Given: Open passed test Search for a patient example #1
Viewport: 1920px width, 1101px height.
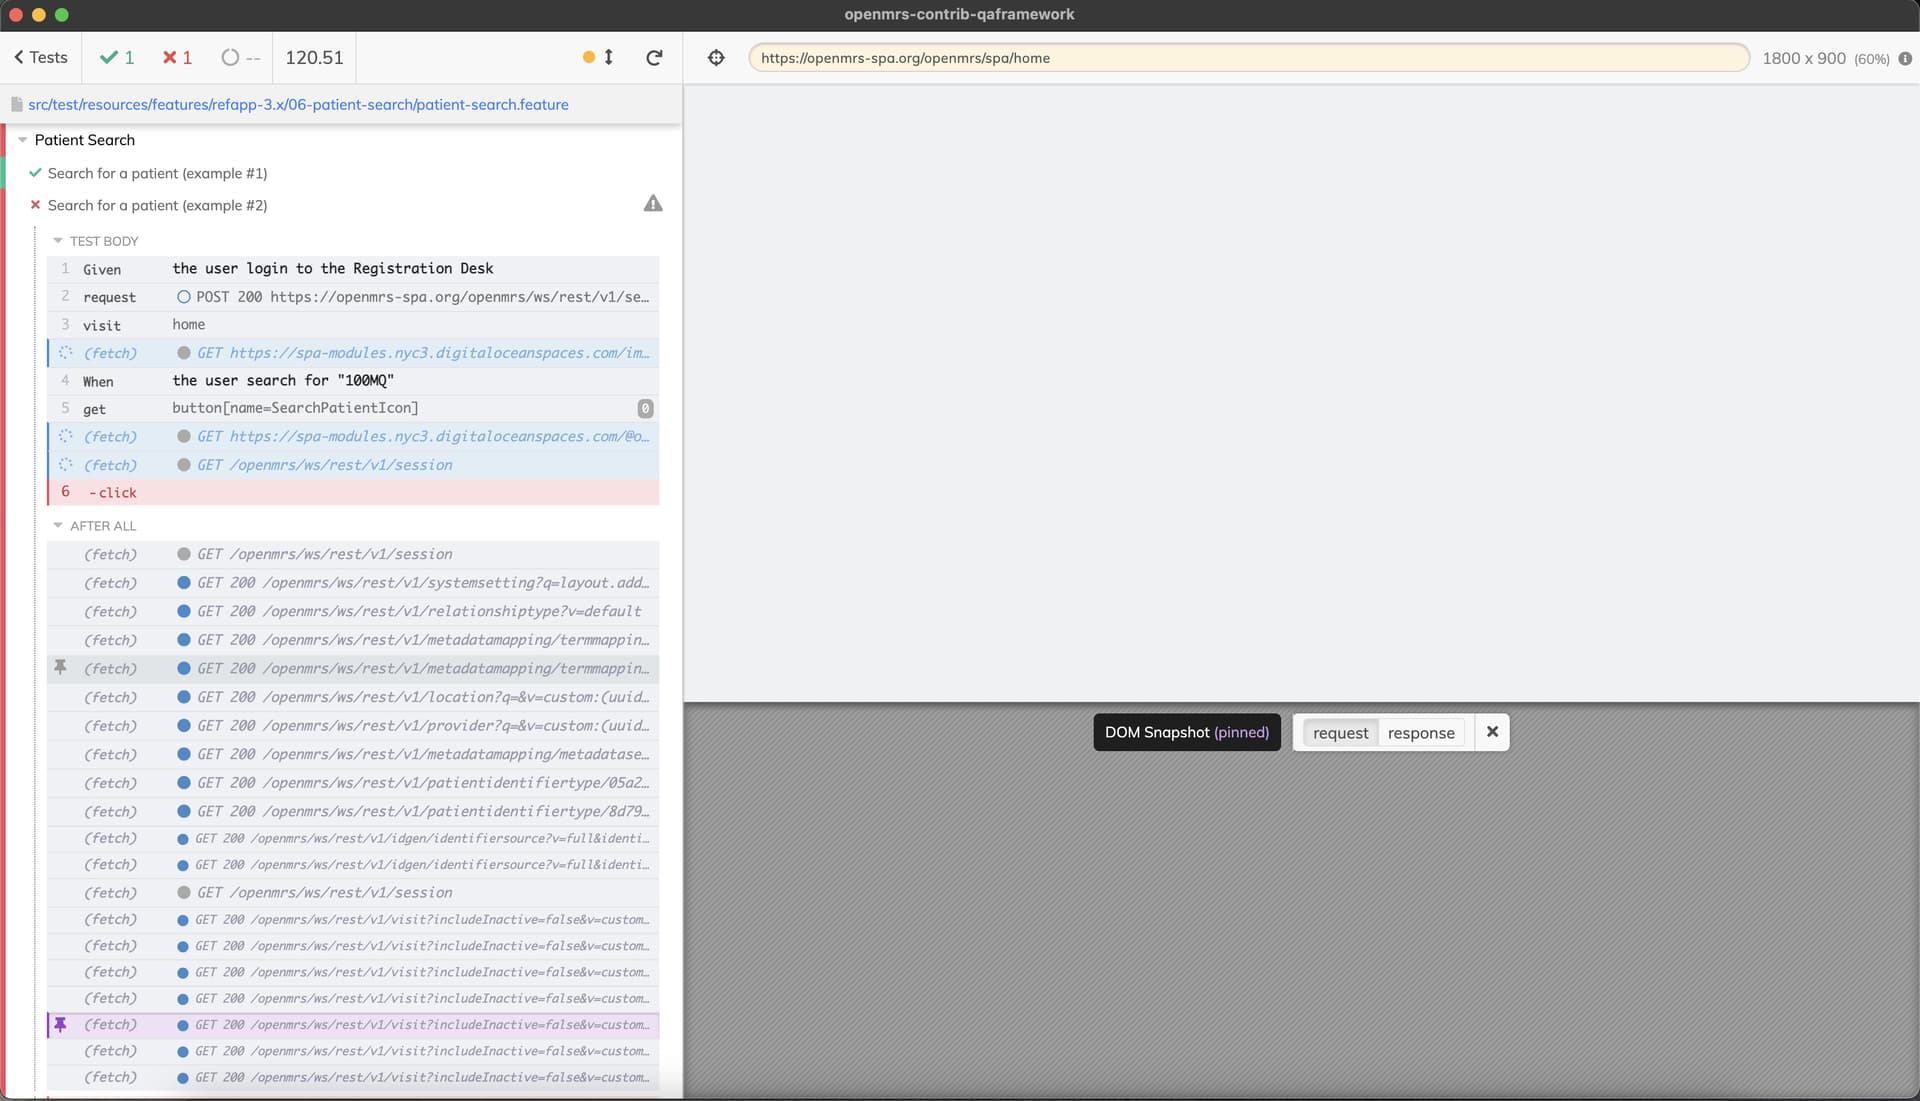Looking at the screenshot, I should coord(157,173).
